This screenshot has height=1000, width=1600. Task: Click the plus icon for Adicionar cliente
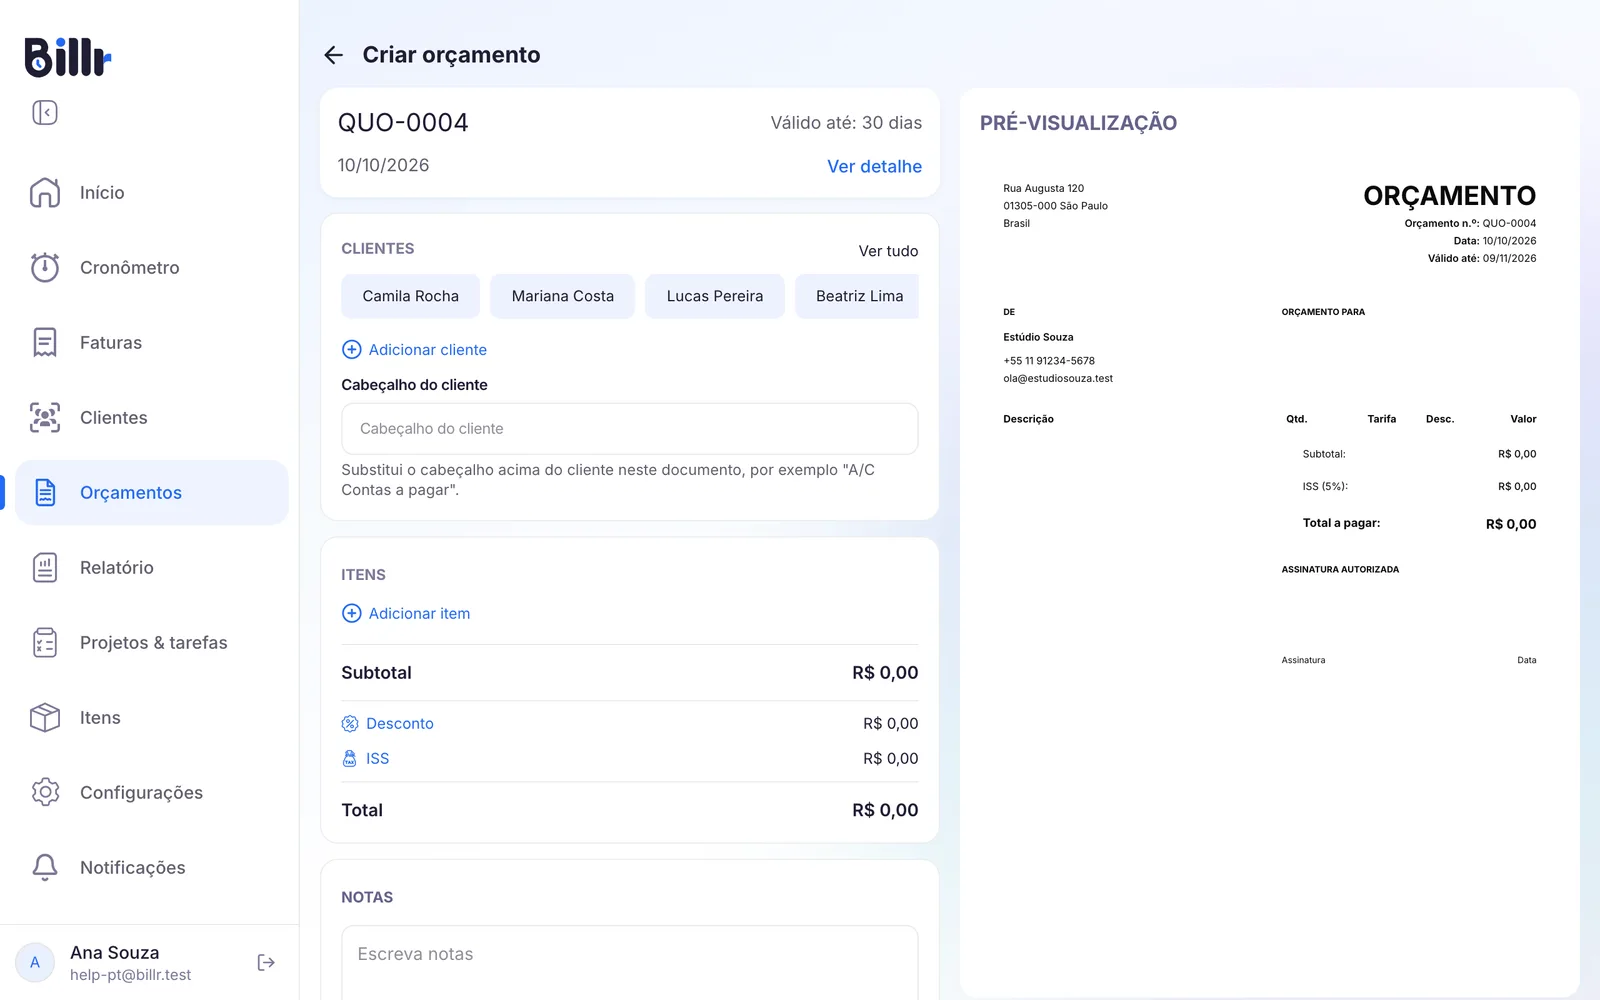[x=352, y=350]
